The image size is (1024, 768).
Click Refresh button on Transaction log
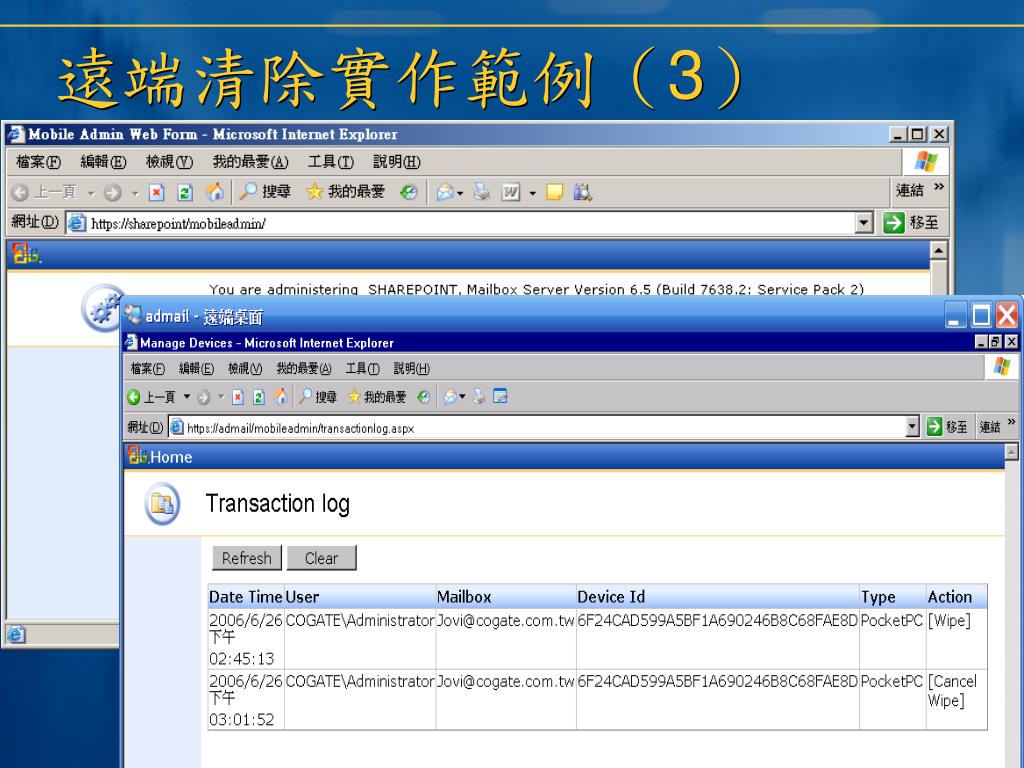tap(247, 558)
